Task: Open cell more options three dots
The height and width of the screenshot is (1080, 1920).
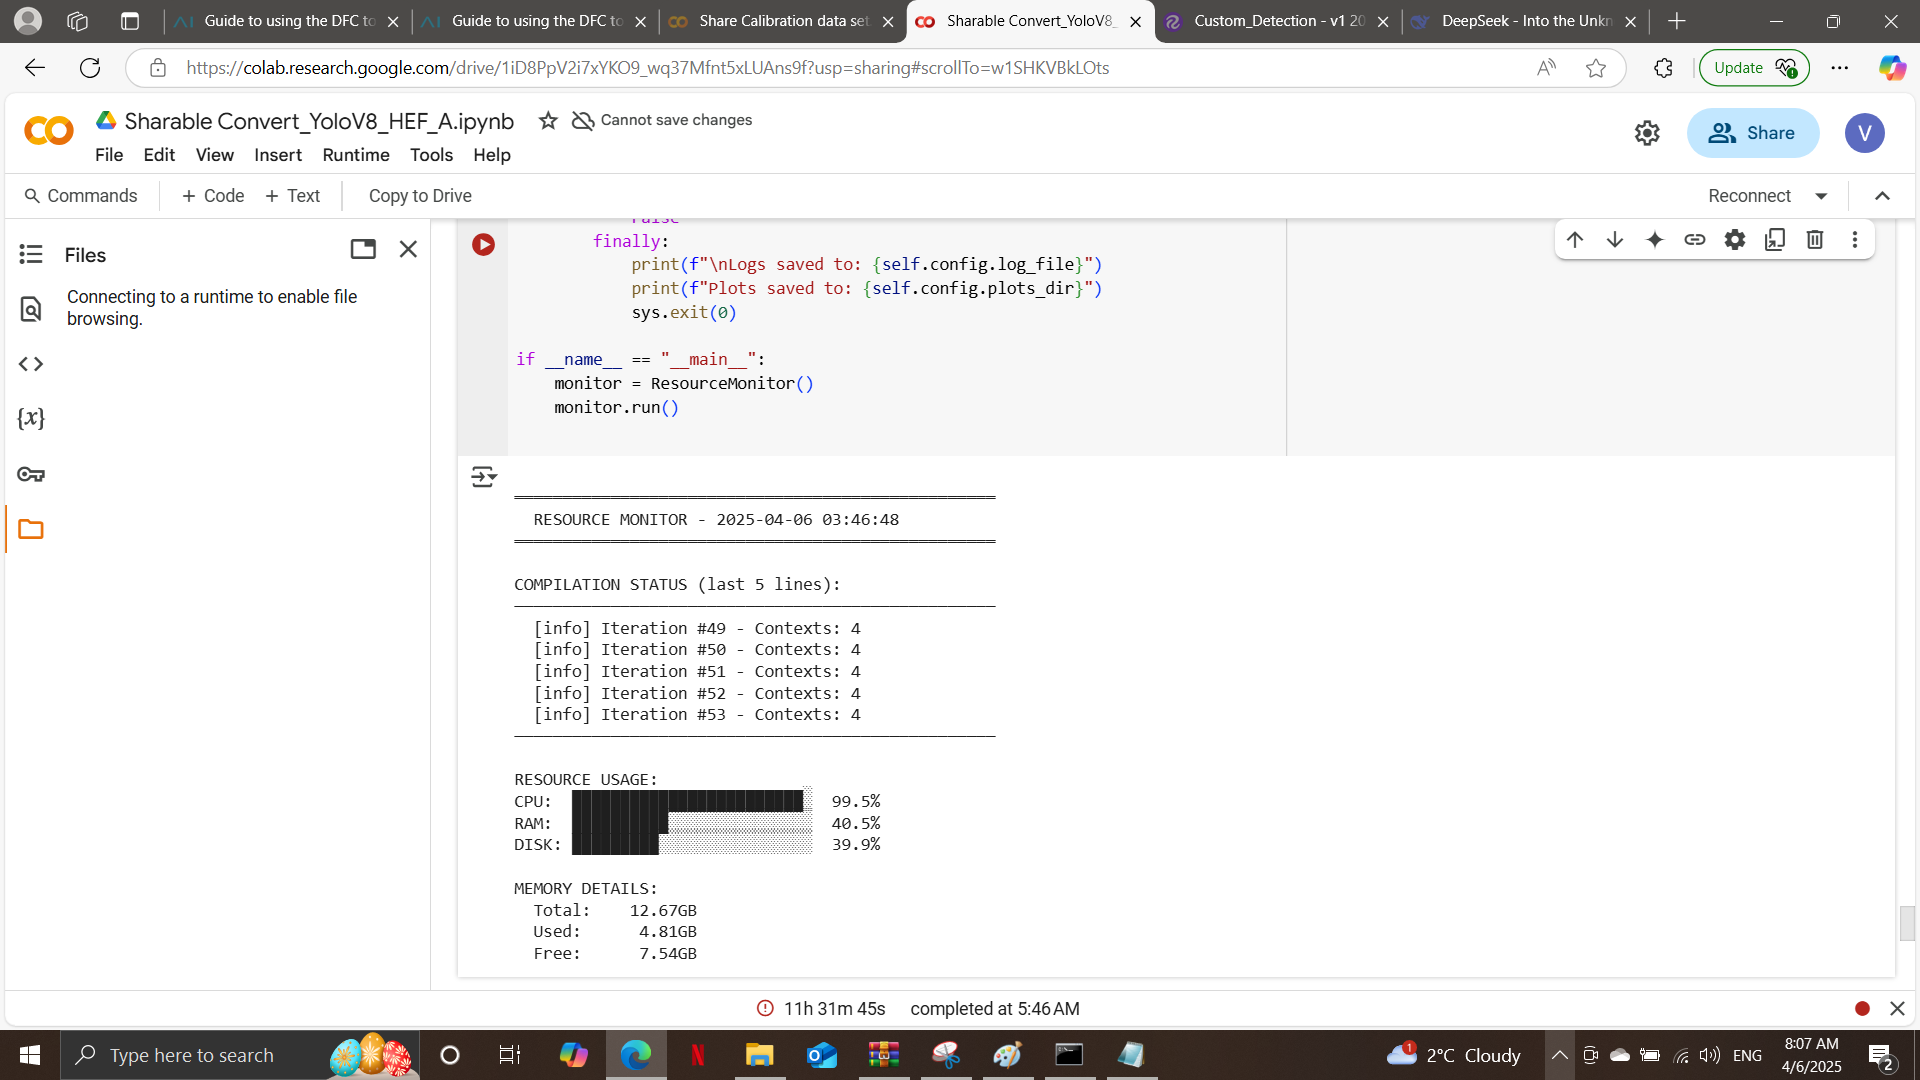Action: tap(1855, 240)
